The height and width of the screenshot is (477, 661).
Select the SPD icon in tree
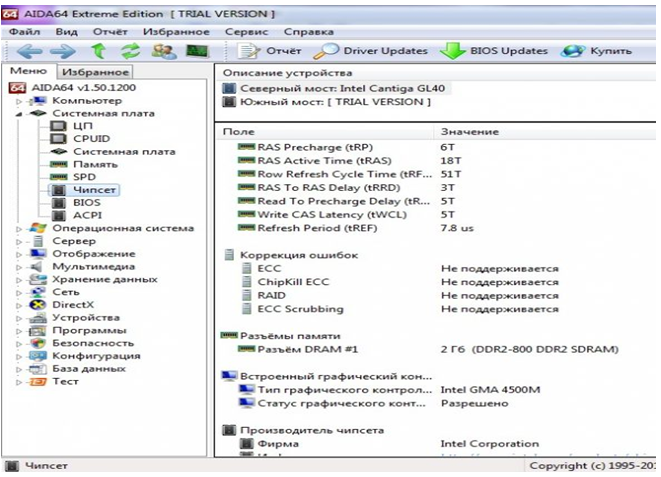(59, 177)
